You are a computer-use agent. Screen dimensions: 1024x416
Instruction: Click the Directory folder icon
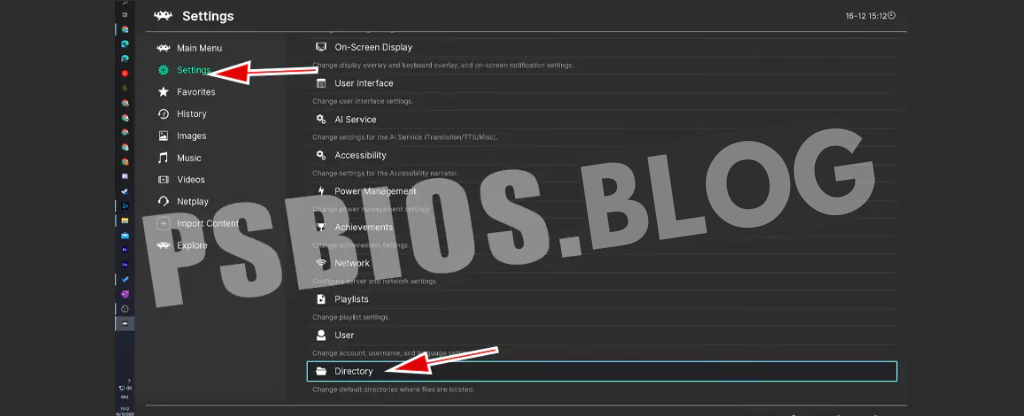pos(321,371)
